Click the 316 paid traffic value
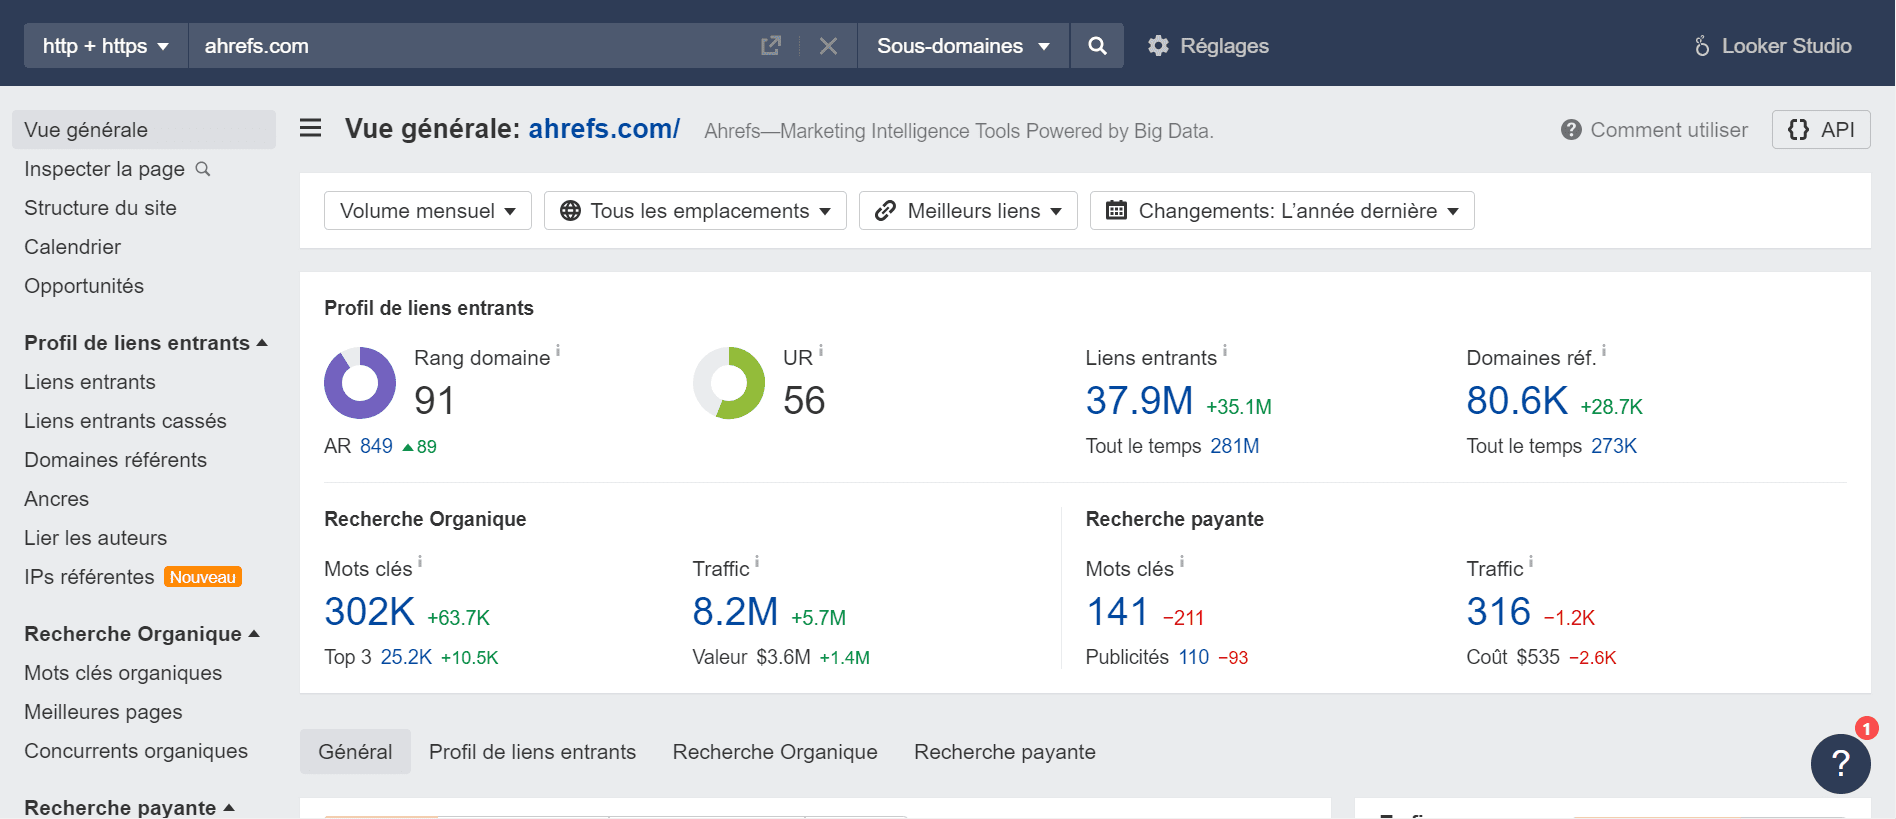 tap(1498, 612)
